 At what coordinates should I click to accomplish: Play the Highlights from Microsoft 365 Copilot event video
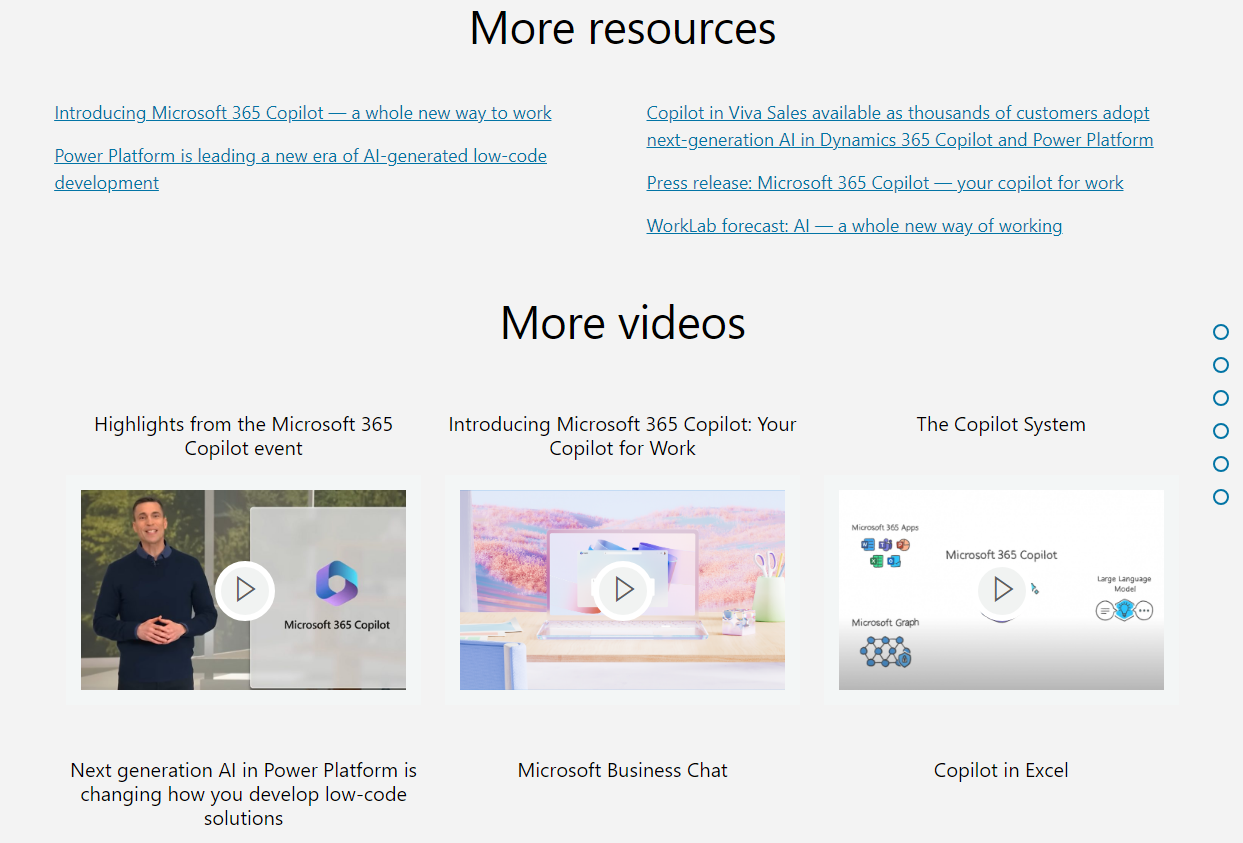tap(245, 590)
